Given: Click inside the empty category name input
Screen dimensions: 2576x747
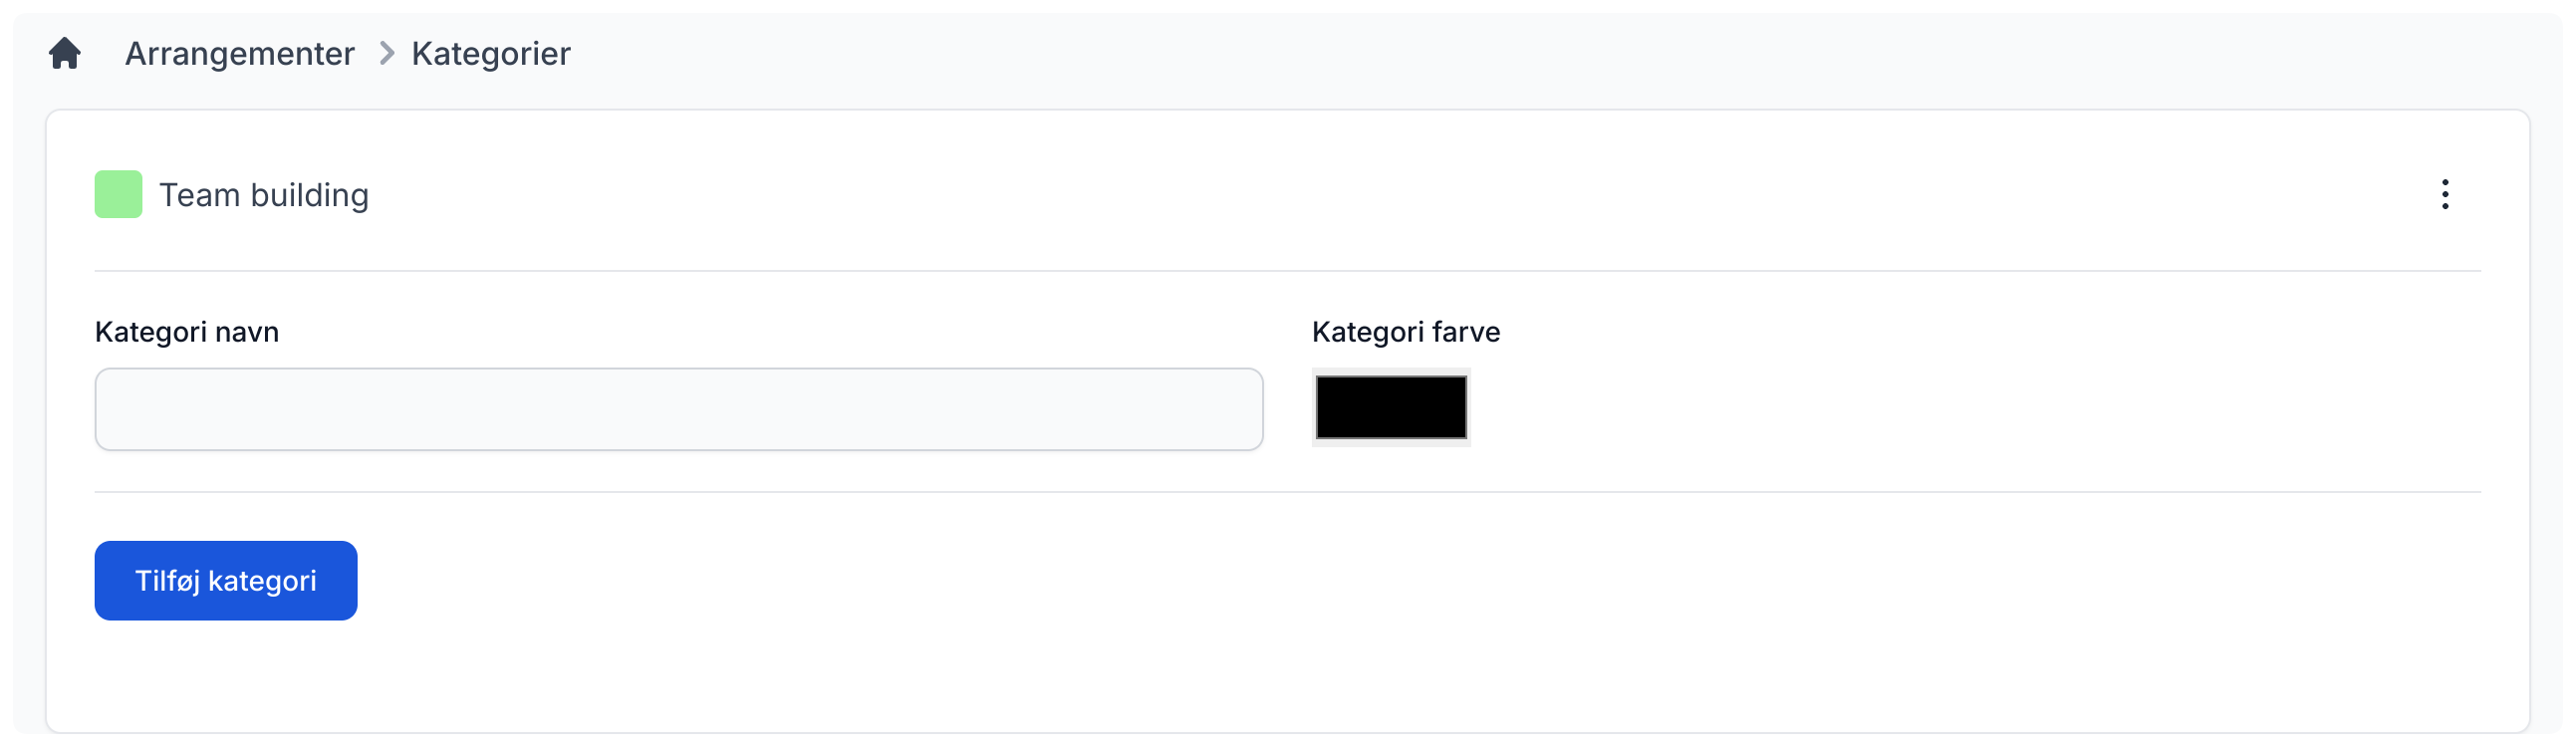Looking at the screenshot, I should tap(678, 409).
